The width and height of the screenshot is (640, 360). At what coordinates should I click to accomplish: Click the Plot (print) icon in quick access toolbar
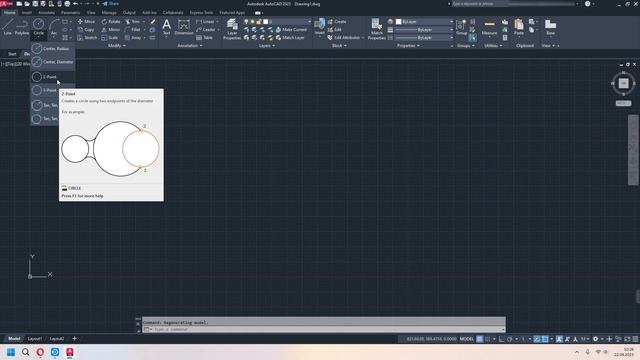(x=67, y=4)
